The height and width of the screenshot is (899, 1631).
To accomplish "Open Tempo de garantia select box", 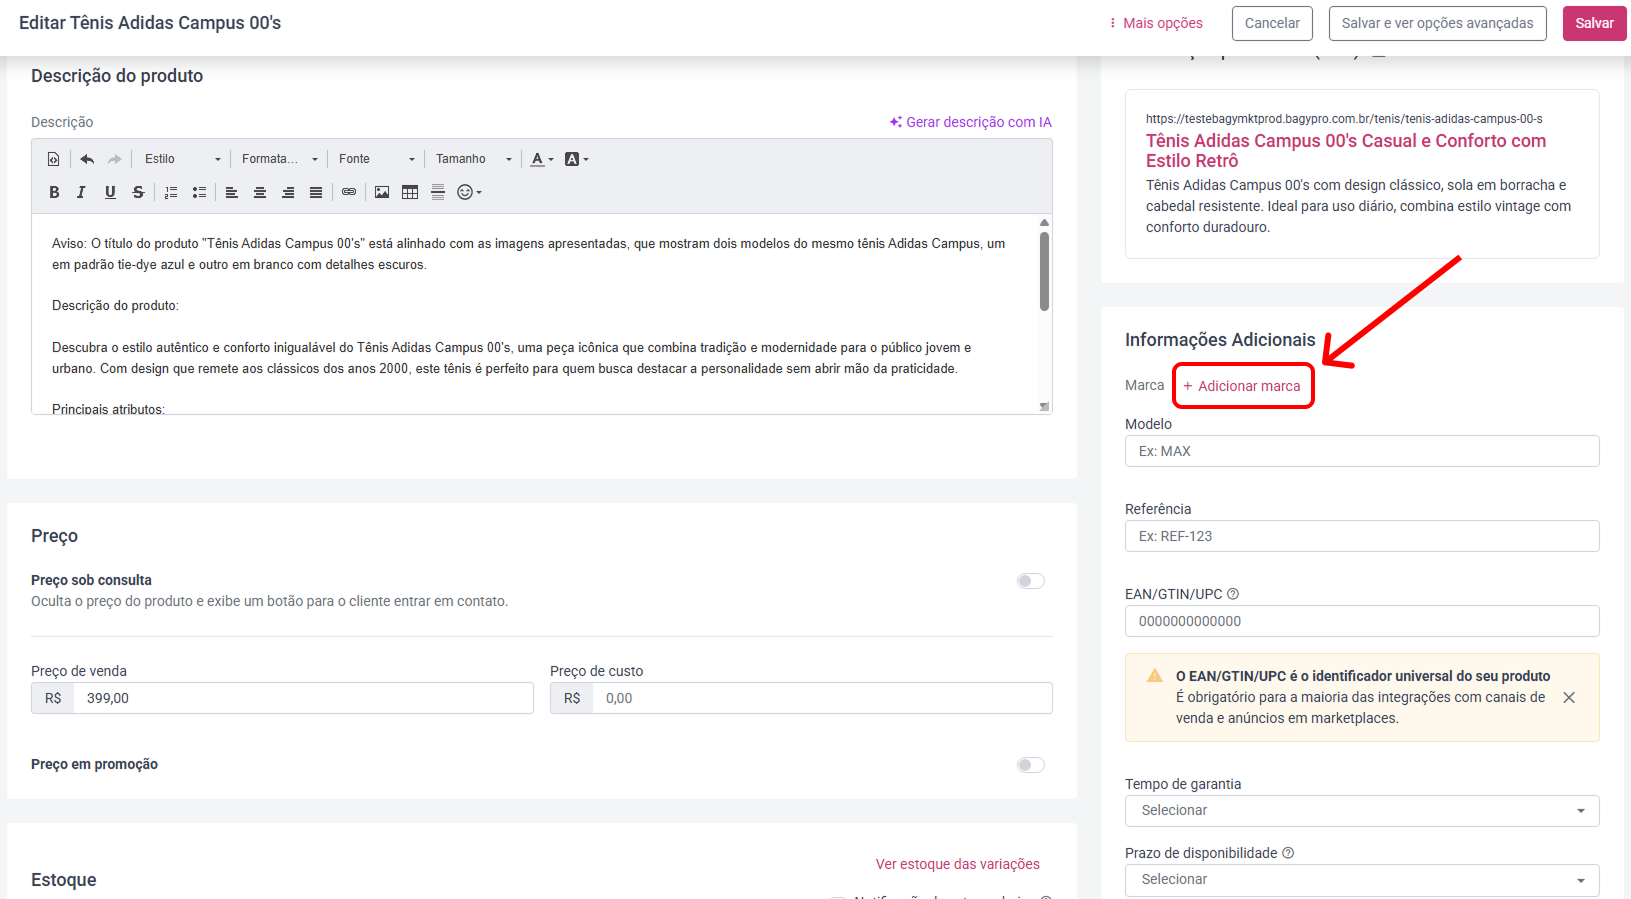I will 1362,811.
